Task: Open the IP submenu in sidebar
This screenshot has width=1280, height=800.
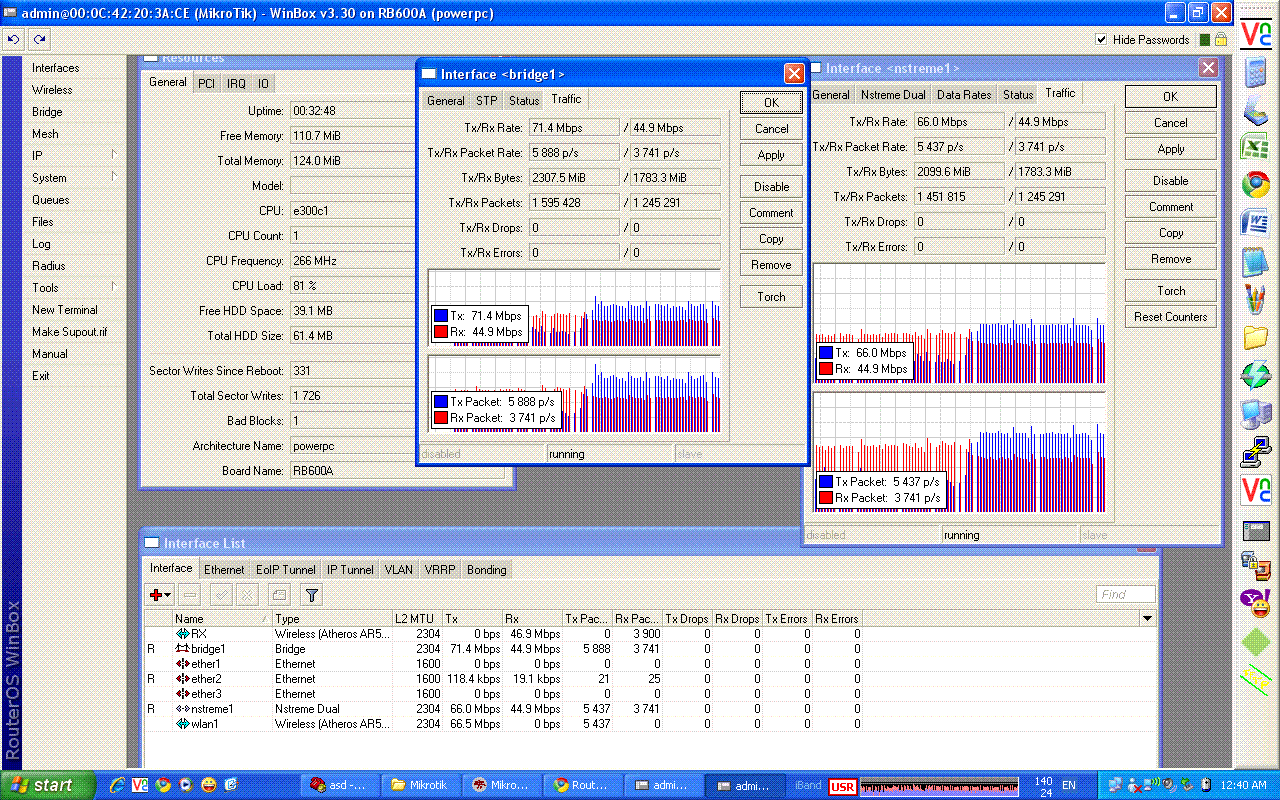Action: pos(75,156)
